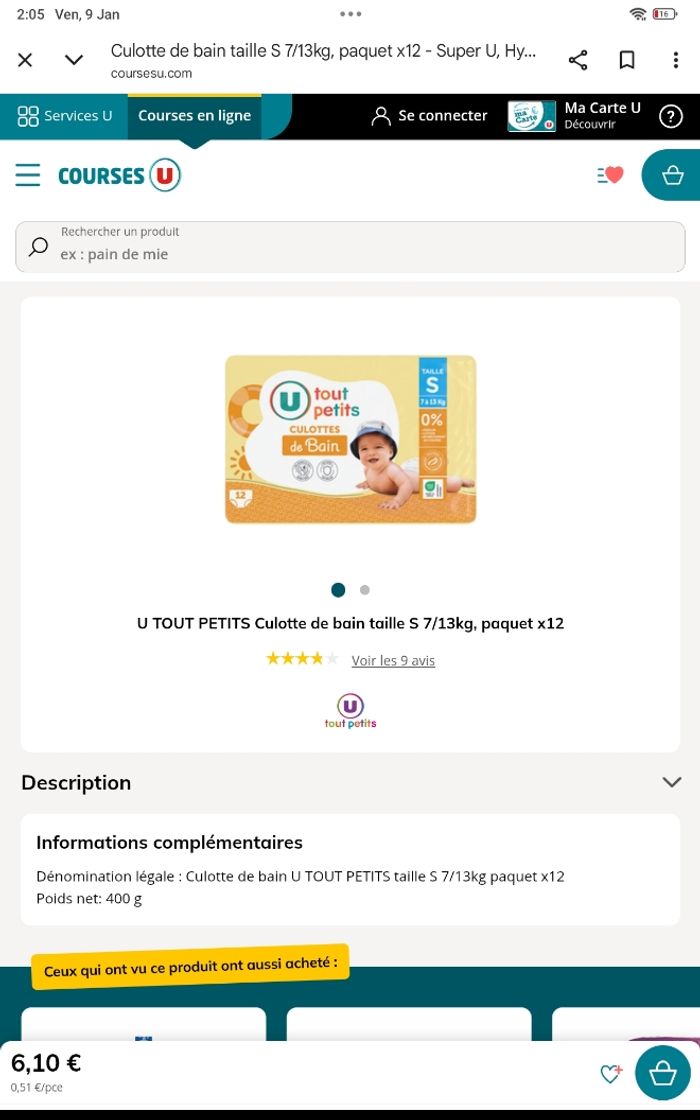Switch to the Services U tab
Image resolution: width=700 pixels, height=1120 pixels.
tap(64, 116)
